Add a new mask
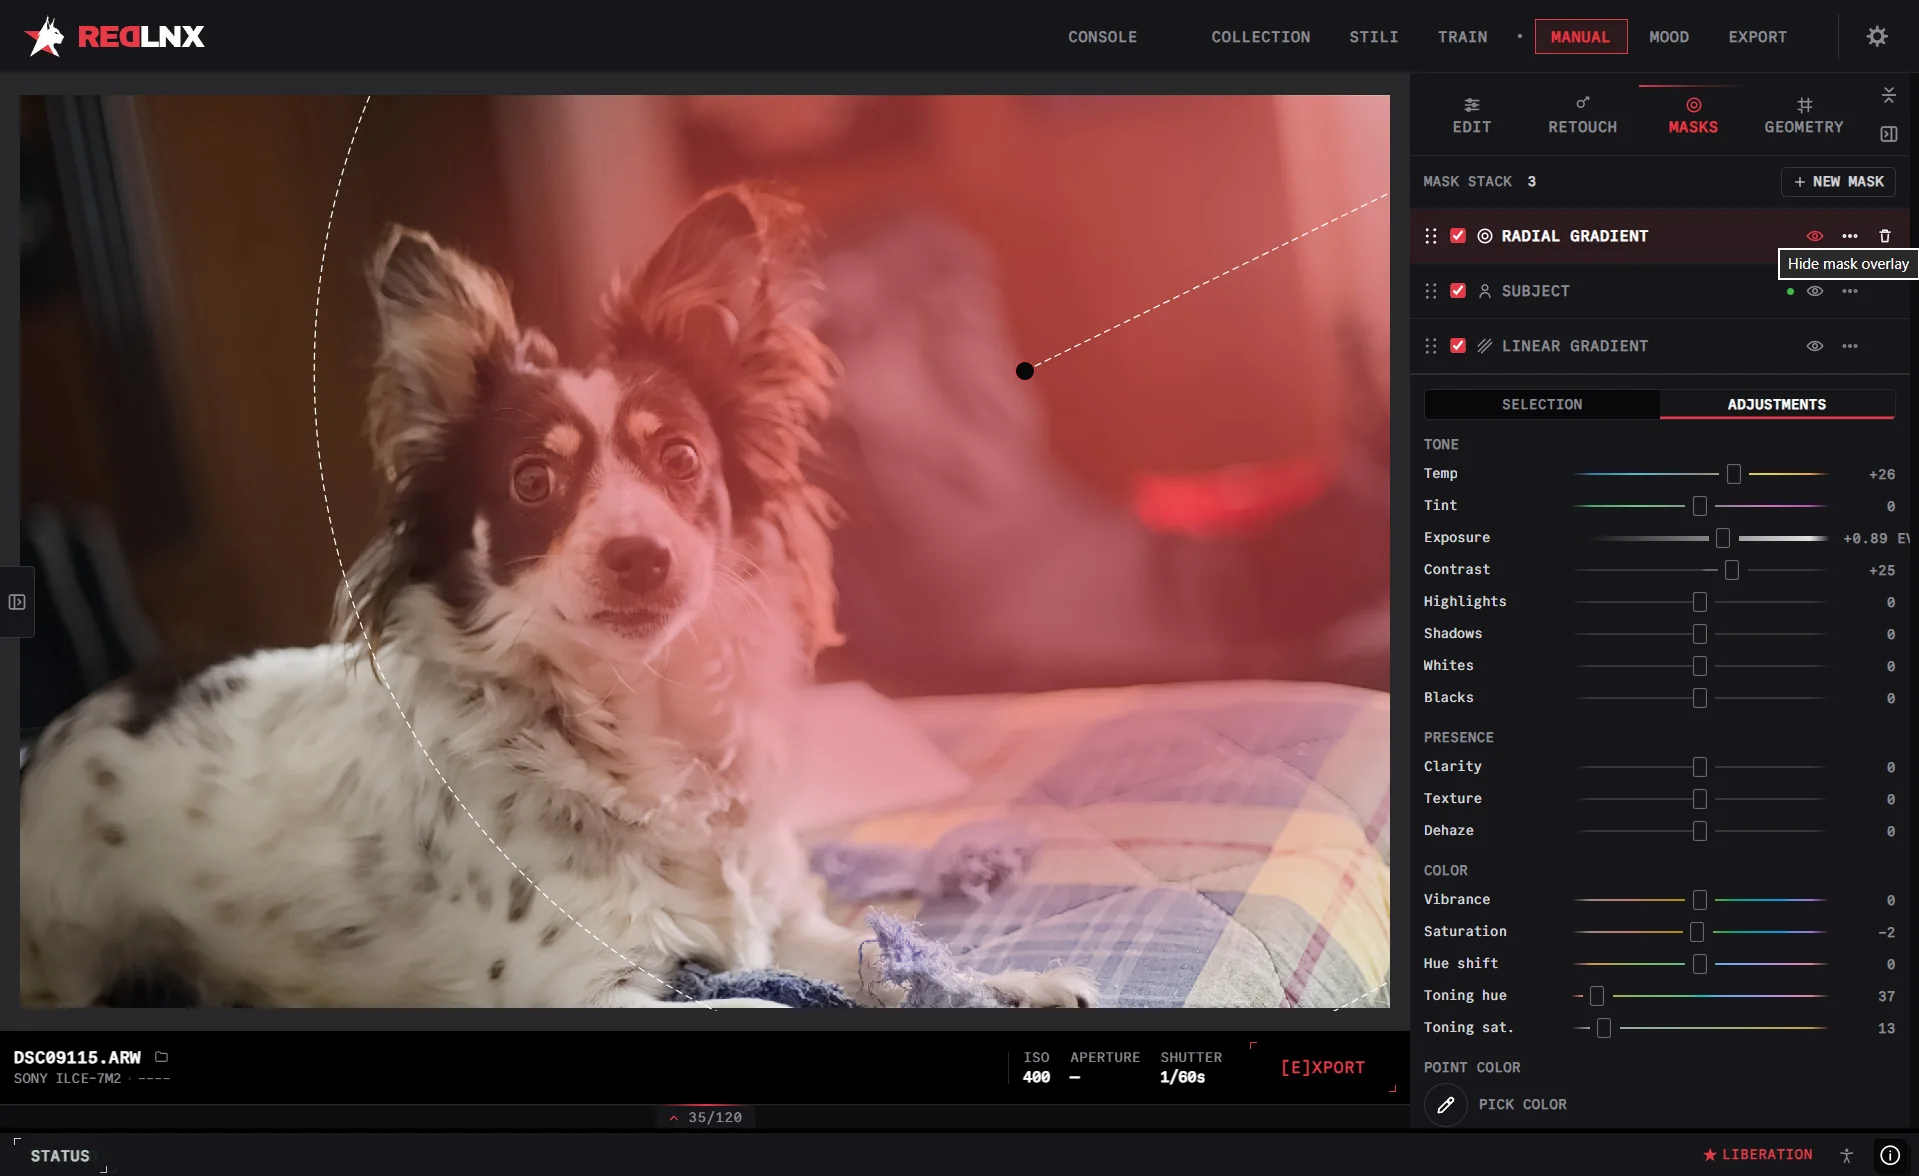 pos(1838,182)
